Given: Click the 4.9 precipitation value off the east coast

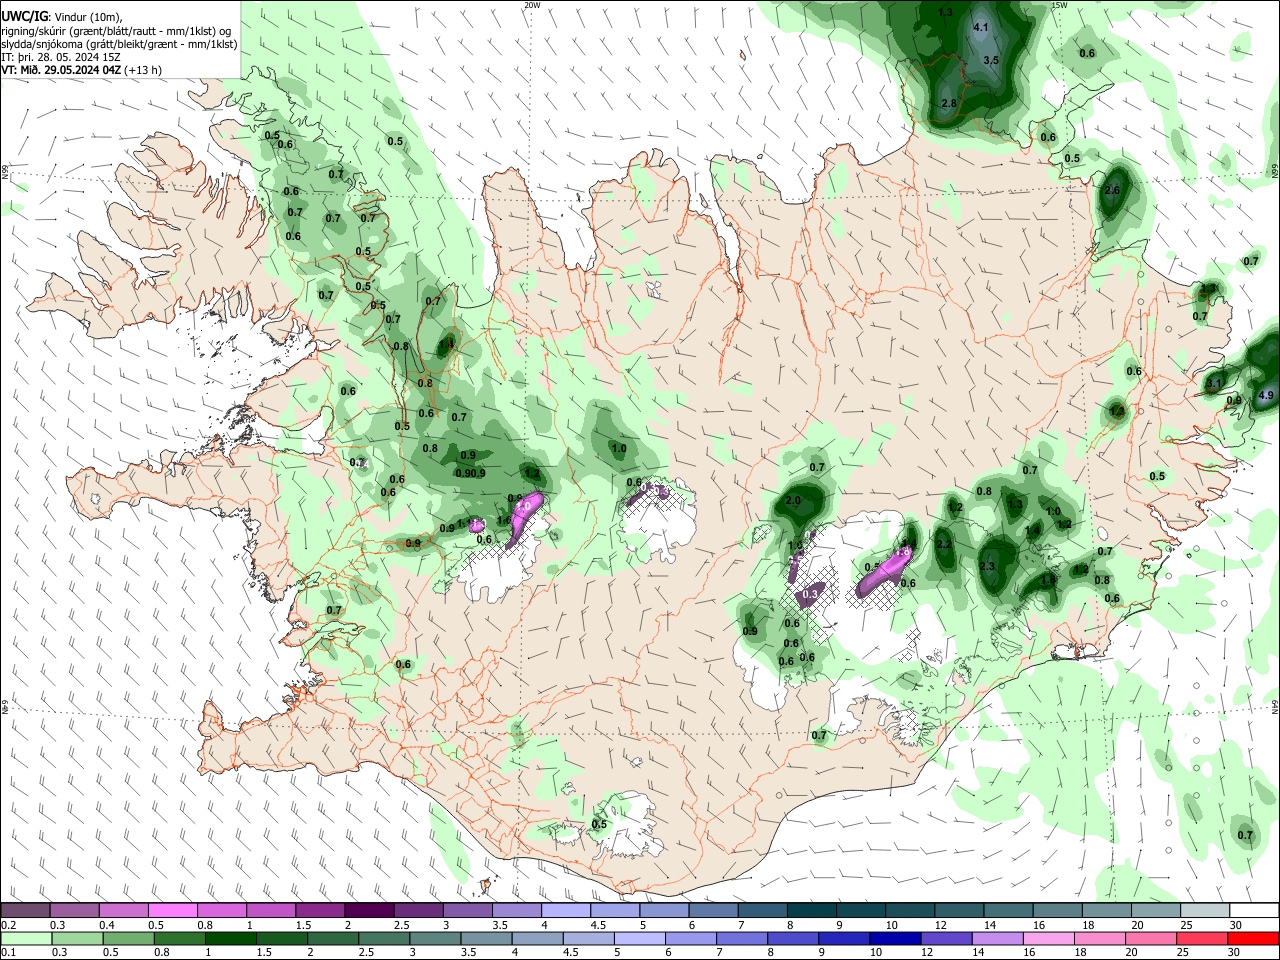Looking at the screenshot, I should [x=1265, y=395].
